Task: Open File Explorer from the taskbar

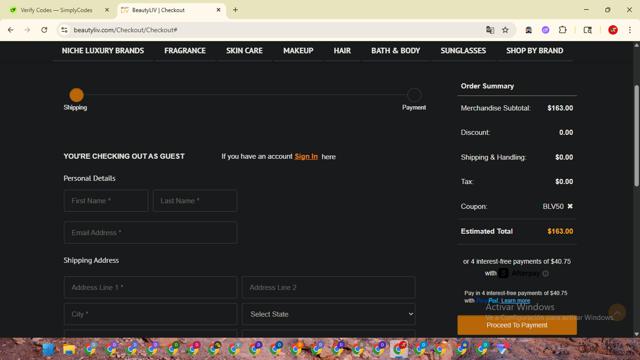Action: pos(69,349)
